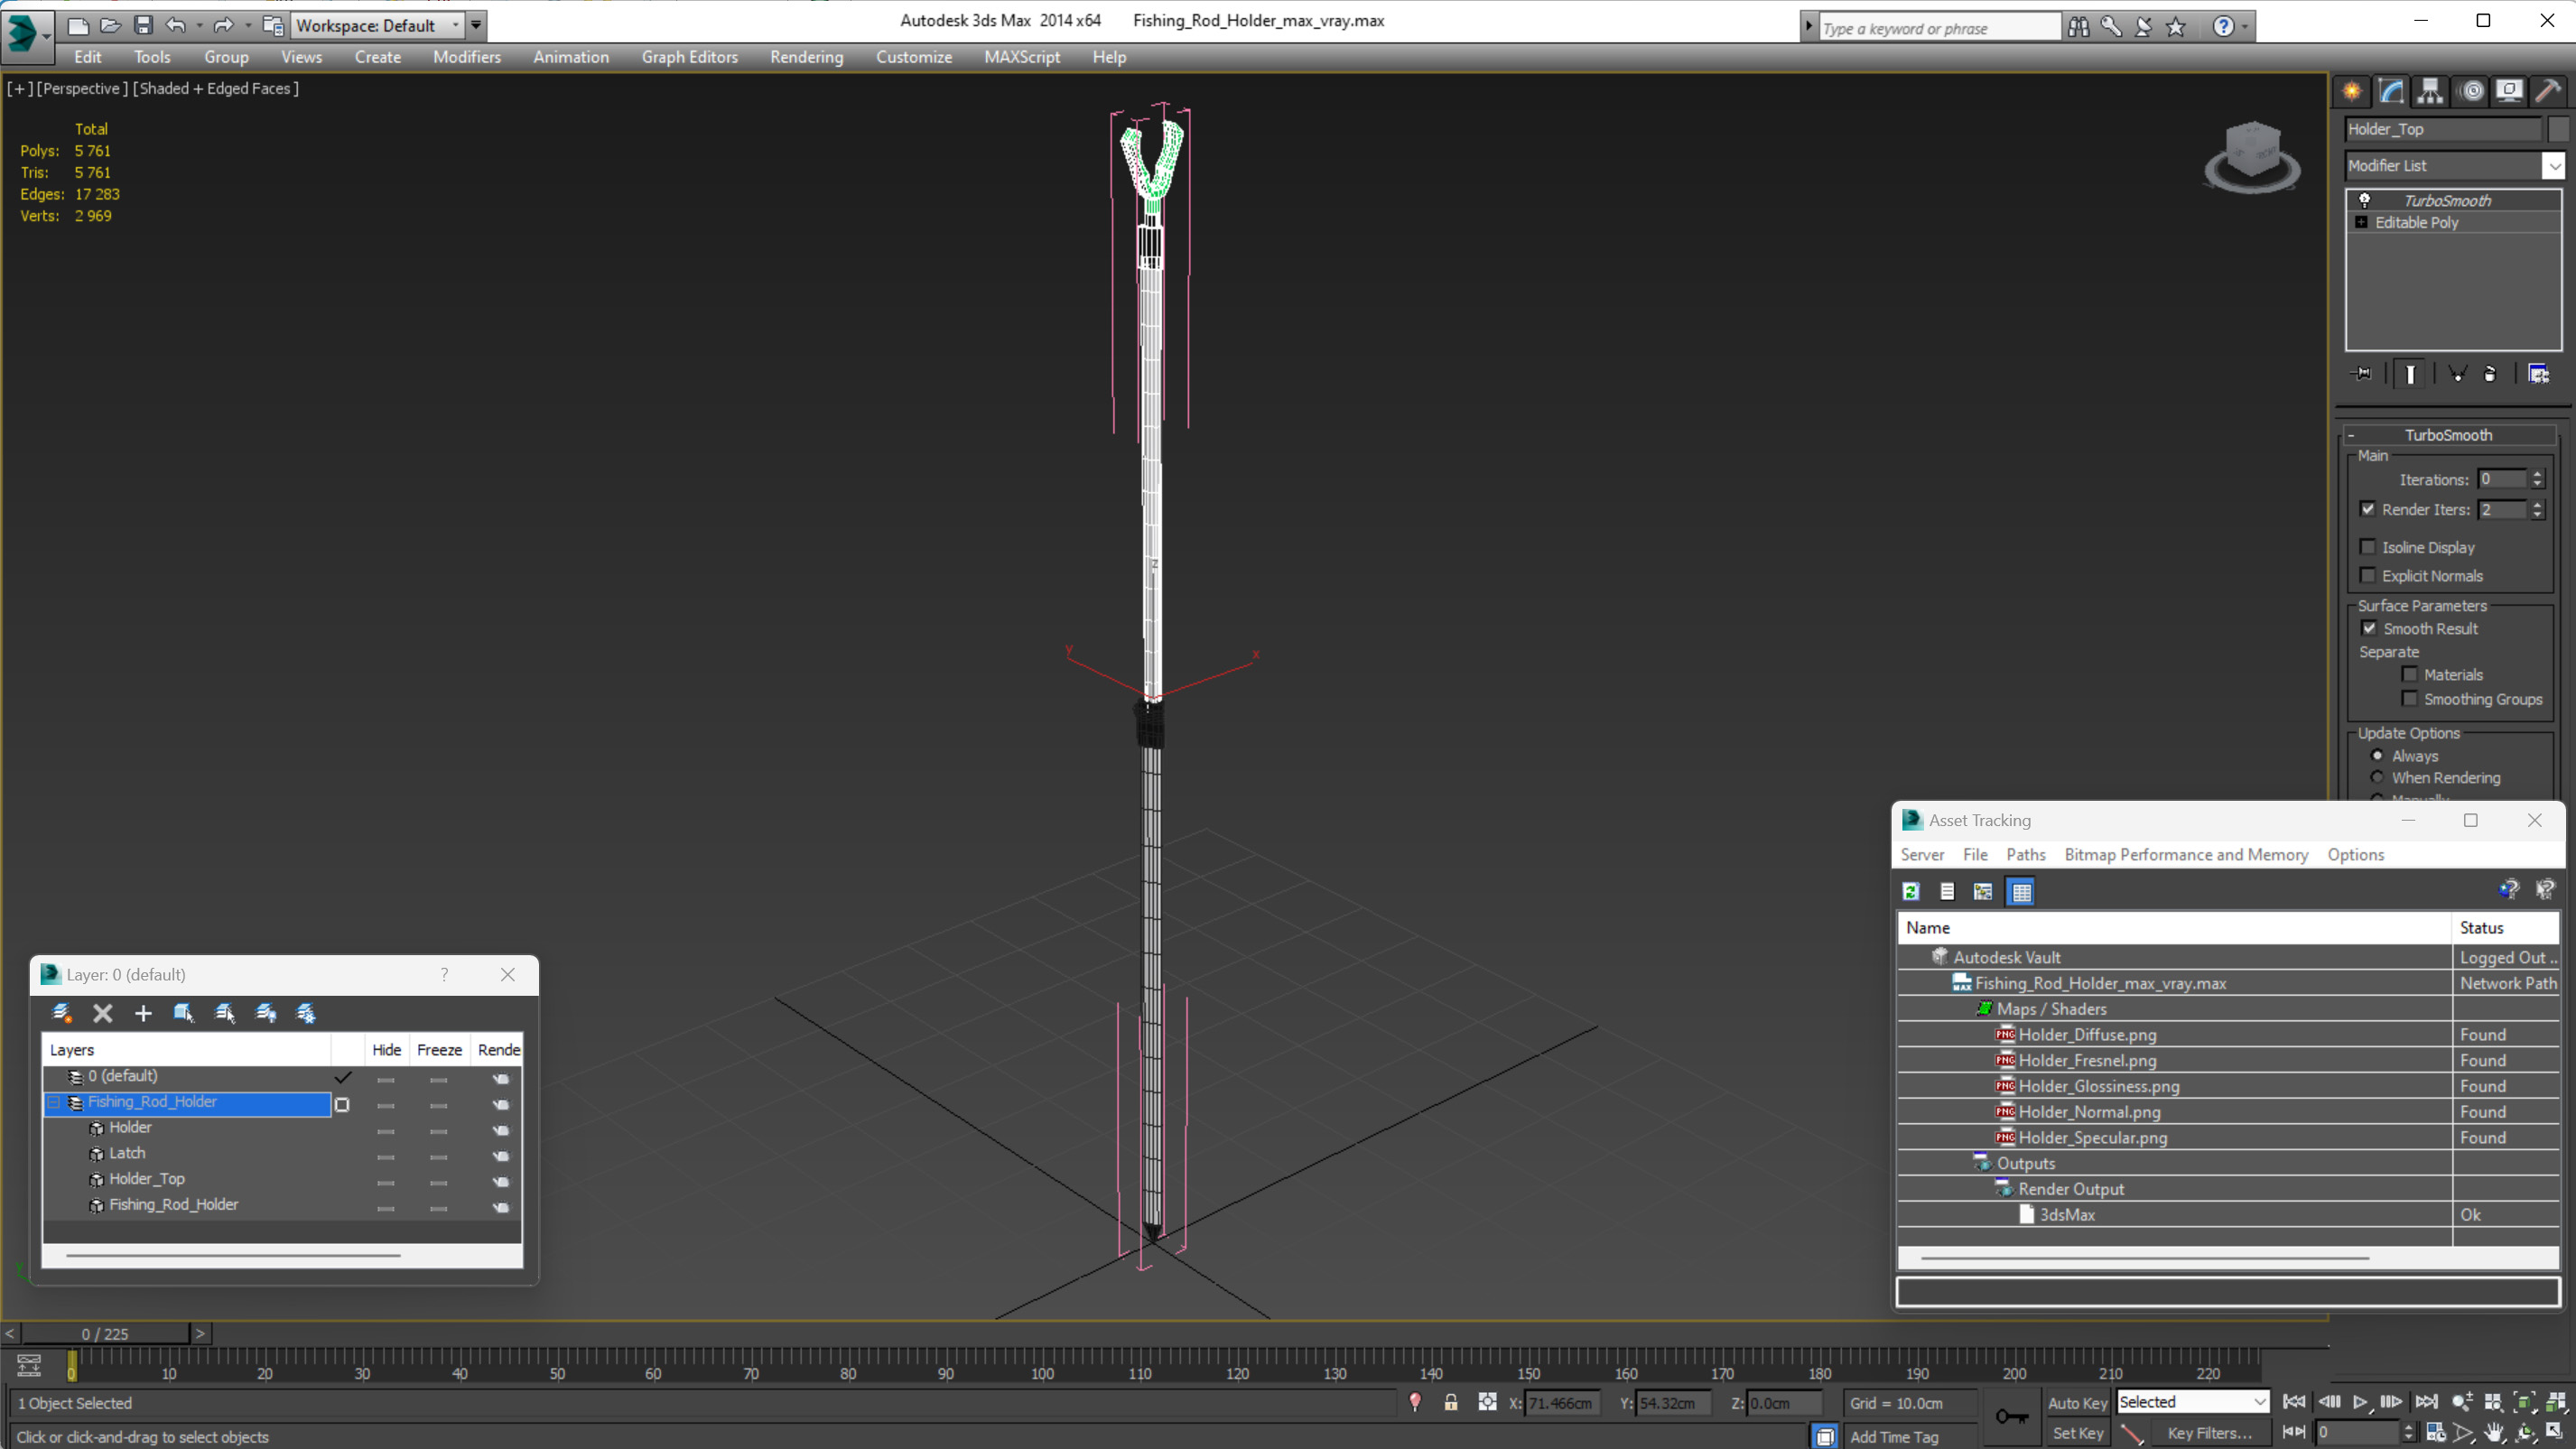Select Holder_Diffuse.png row in Asset Tracking
This screenshot has width=2576, height=1449.
(2228, 1034)
